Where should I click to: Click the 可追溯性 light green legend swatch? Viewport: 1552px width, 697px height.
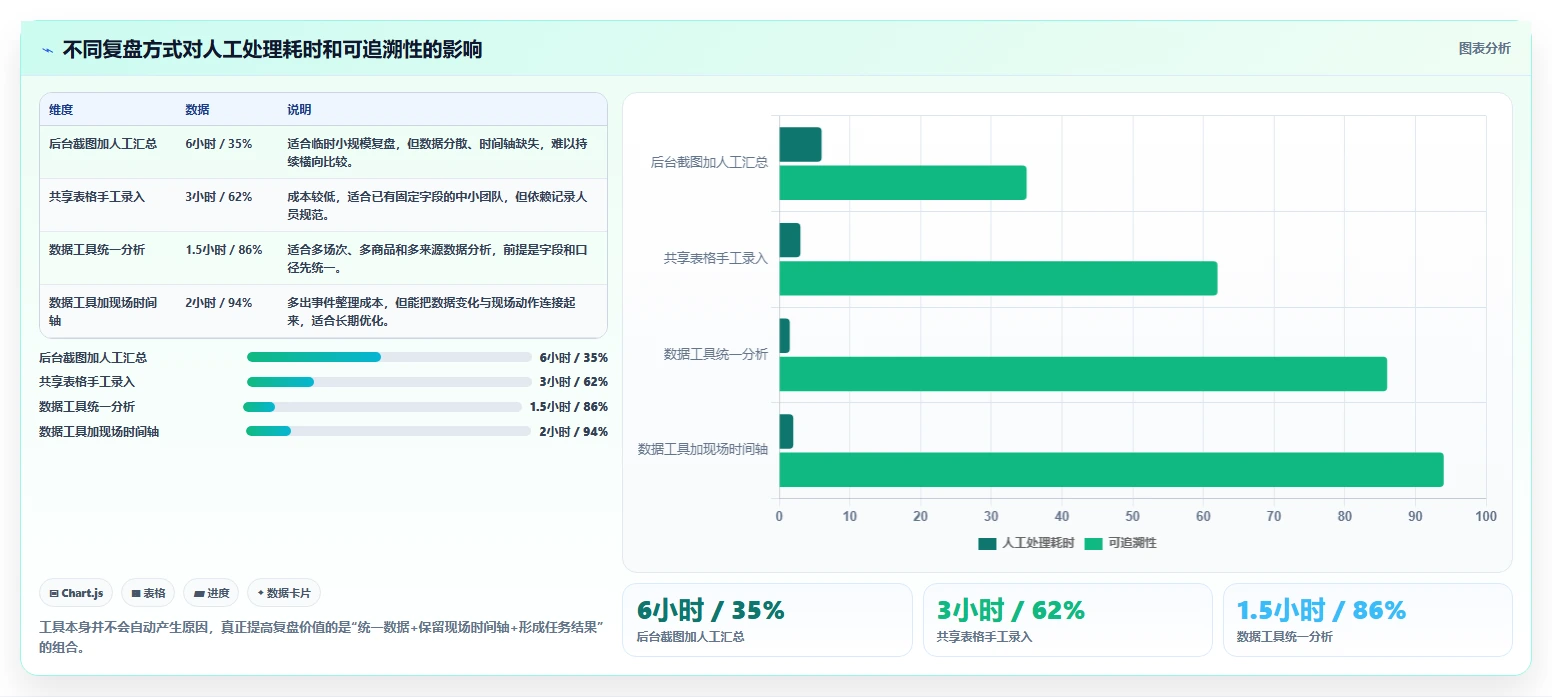pos(1093,543)
